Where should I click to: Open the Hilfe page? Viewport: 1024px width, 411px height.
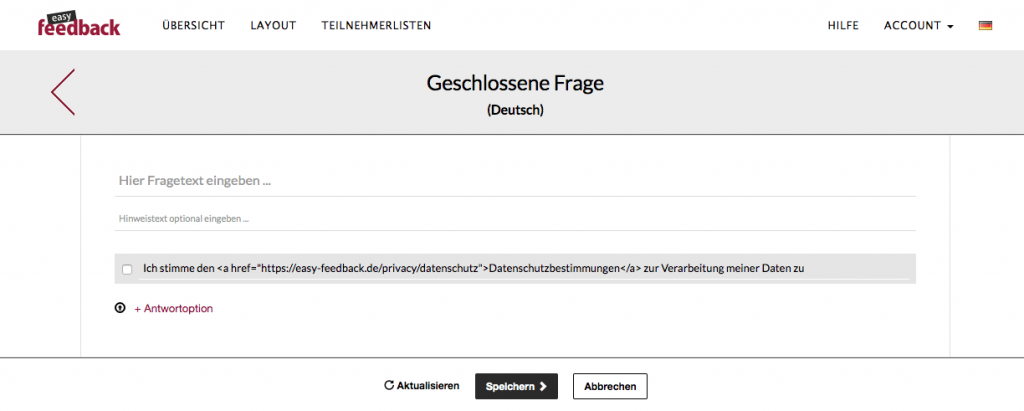843,25
